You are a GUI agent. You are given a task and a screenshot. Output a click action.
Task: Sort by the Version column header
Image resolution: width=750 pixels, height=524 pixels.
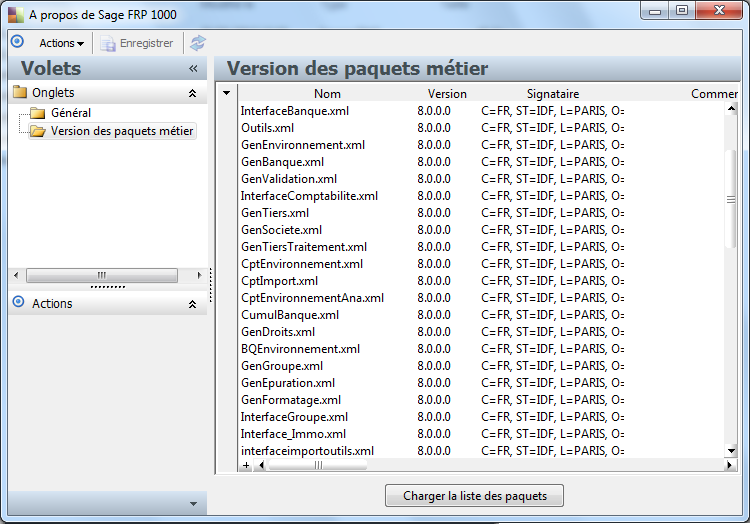tap(447, 94)
